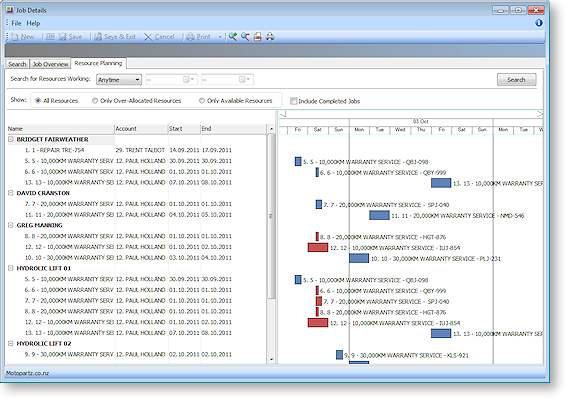Click the Job Details window icon in title bar

coord(10,10)
